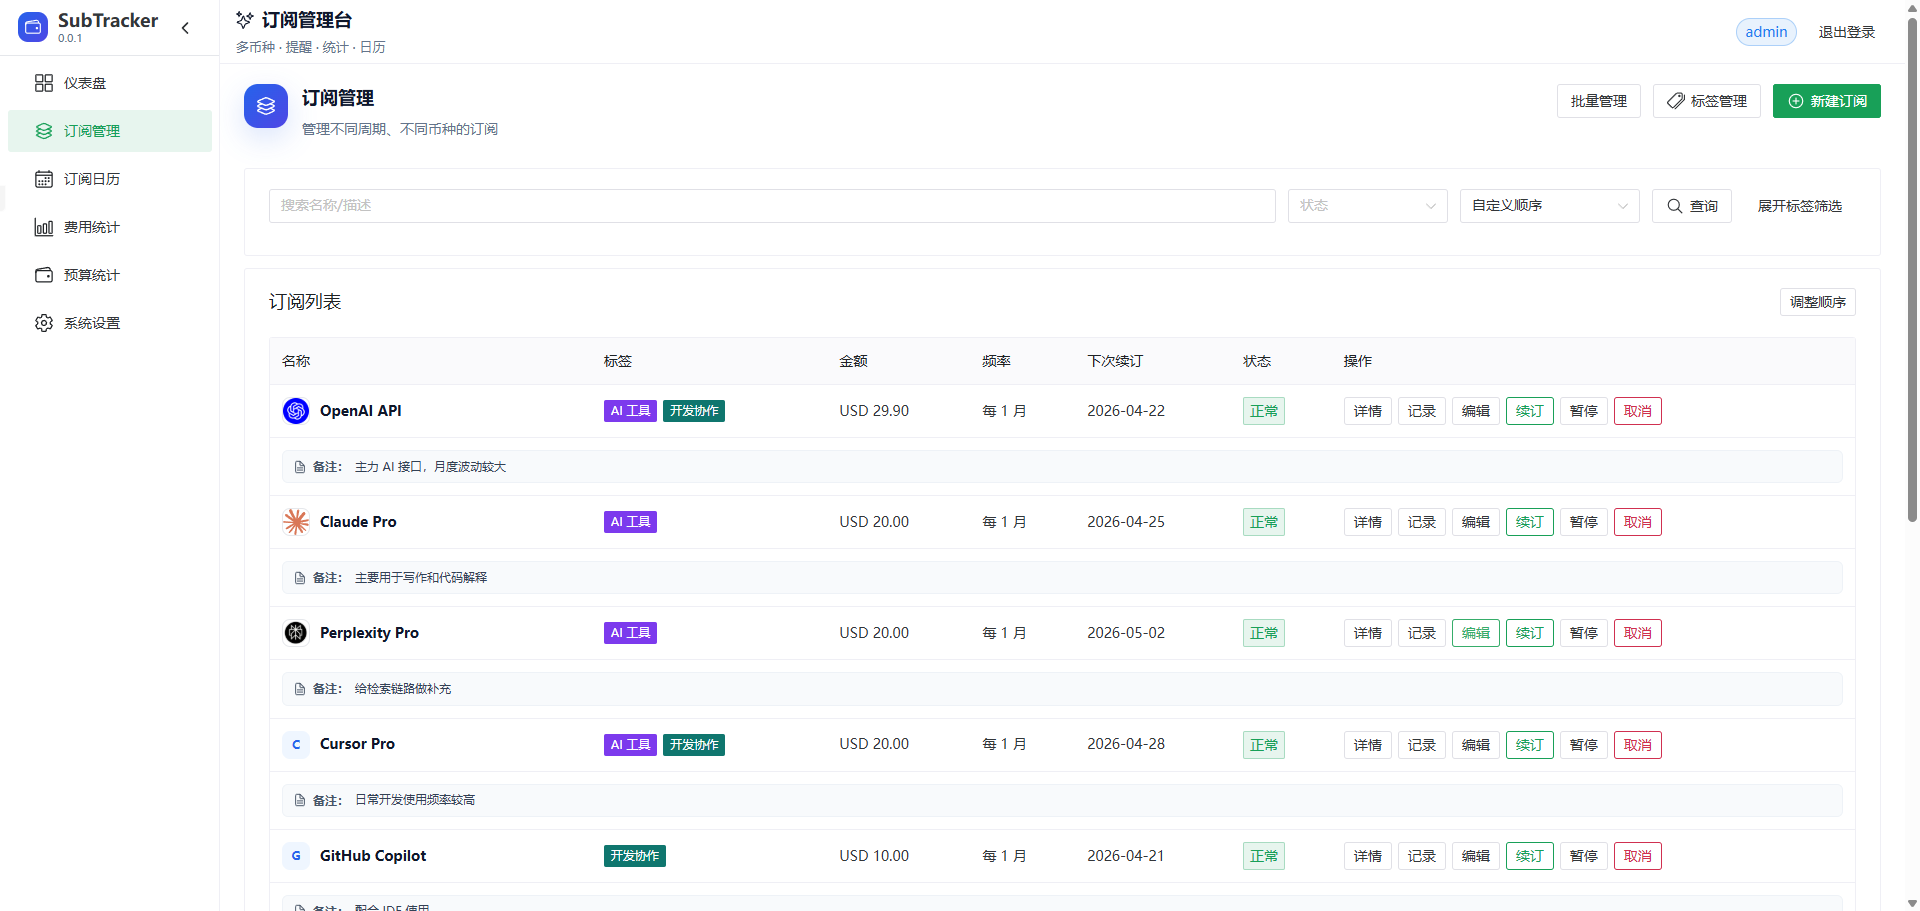The image size is (1920, 911).
Task: View 详情 for OpenAI API
Action: tap(1368, 411)
